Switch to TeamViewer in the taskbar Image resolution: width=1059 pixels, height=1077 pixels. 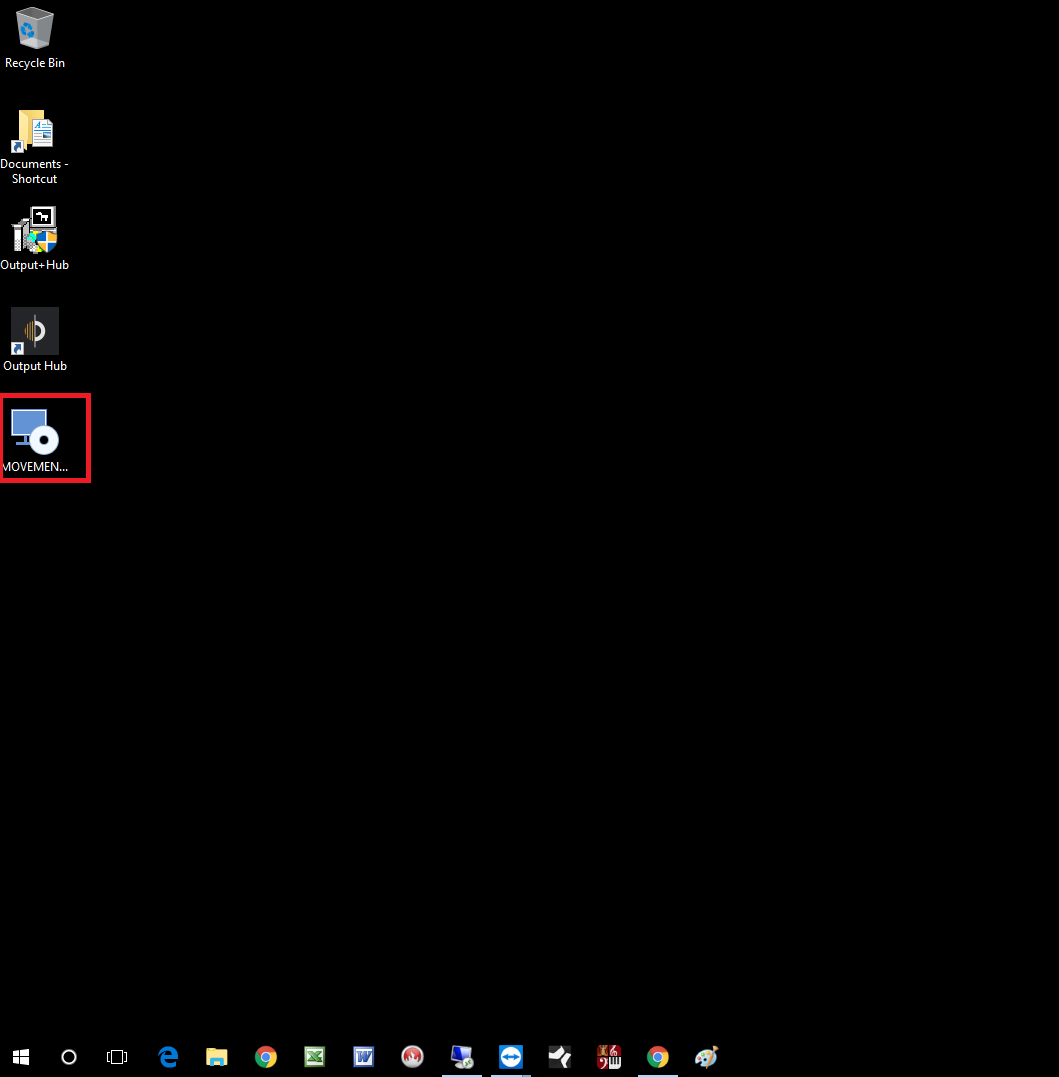[x=511, y=1056]
